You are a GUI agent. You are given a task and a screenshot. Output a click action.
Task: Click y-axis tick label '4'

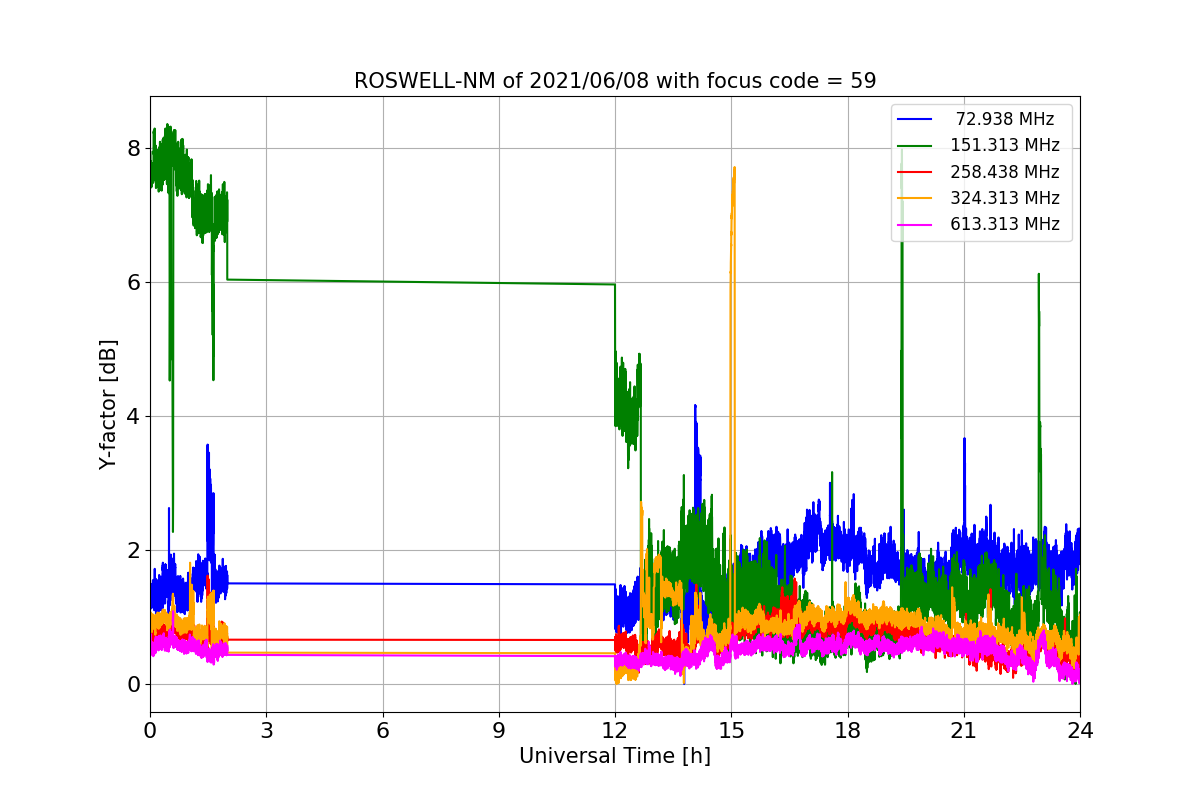[134, 417]
